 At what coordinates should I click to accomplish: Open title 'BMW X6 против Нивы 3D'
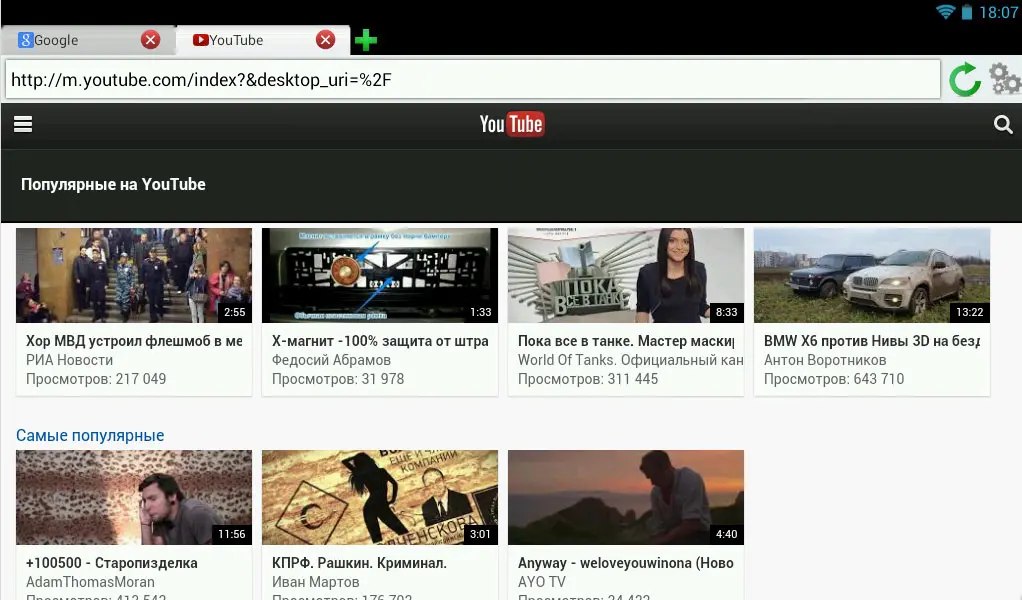(872, 341)
